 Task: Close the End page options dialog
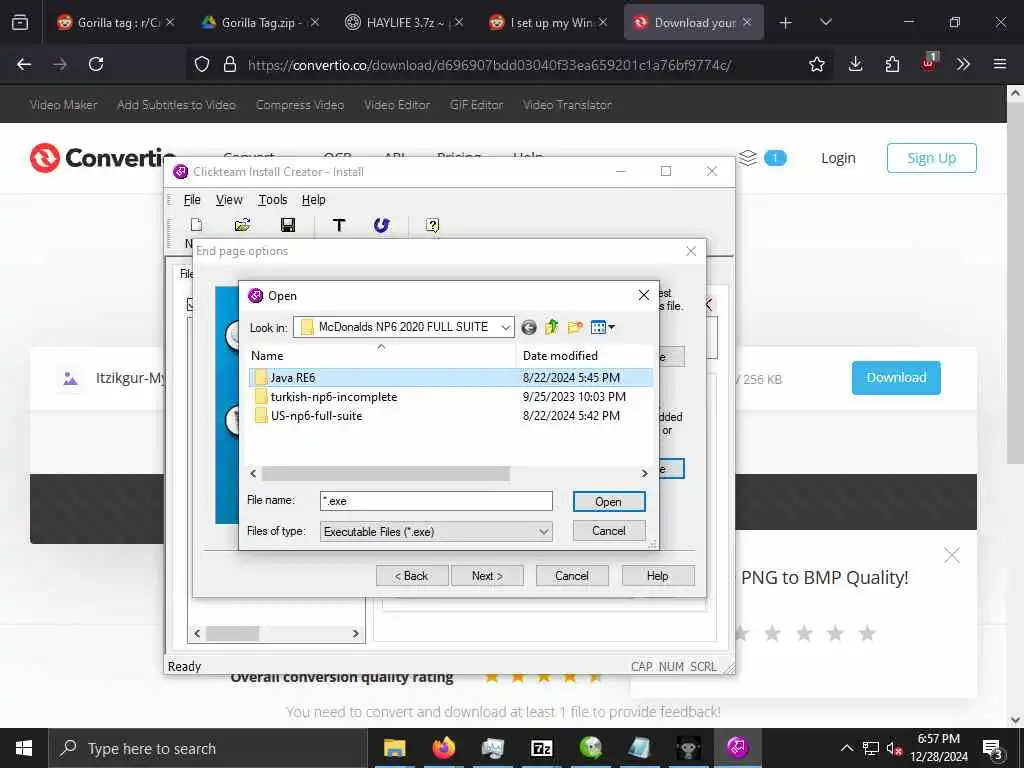[x=691, y=251]
